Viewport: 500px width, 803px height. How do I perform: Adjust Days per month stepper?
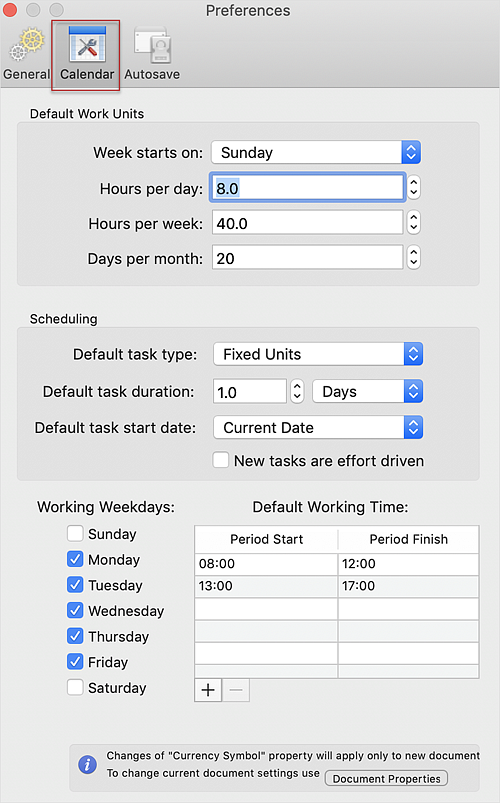point(413,258)
